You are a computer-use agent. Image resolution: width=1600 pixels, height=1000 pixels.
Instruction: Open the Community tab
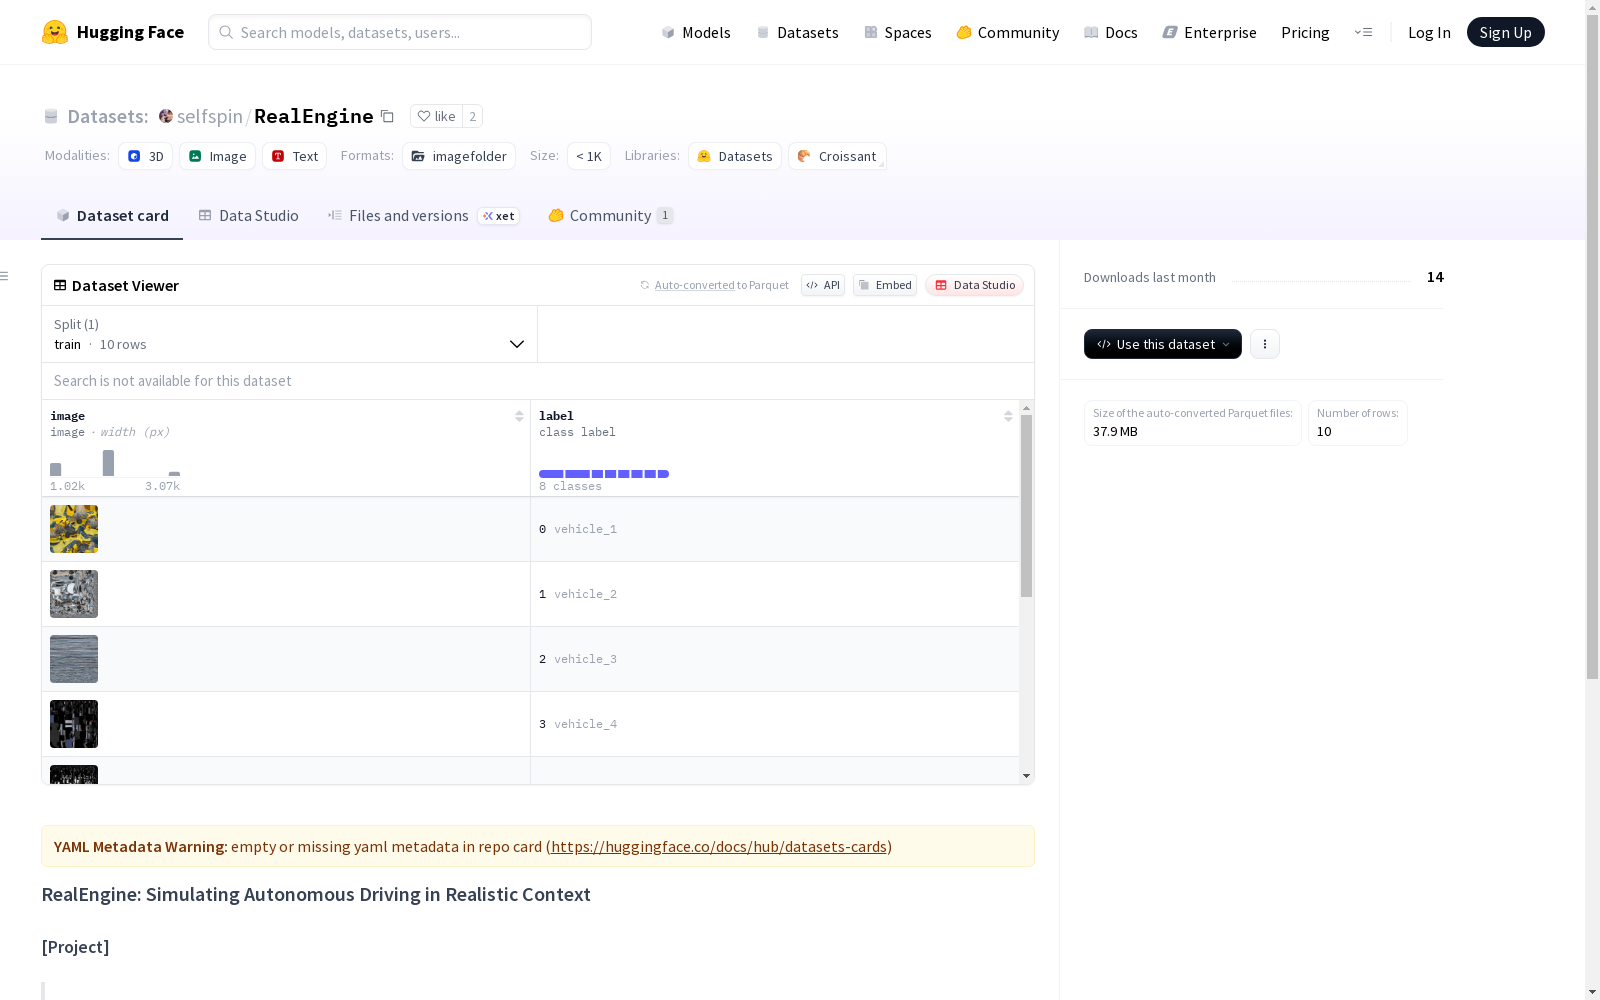click(x=611, y=216)
